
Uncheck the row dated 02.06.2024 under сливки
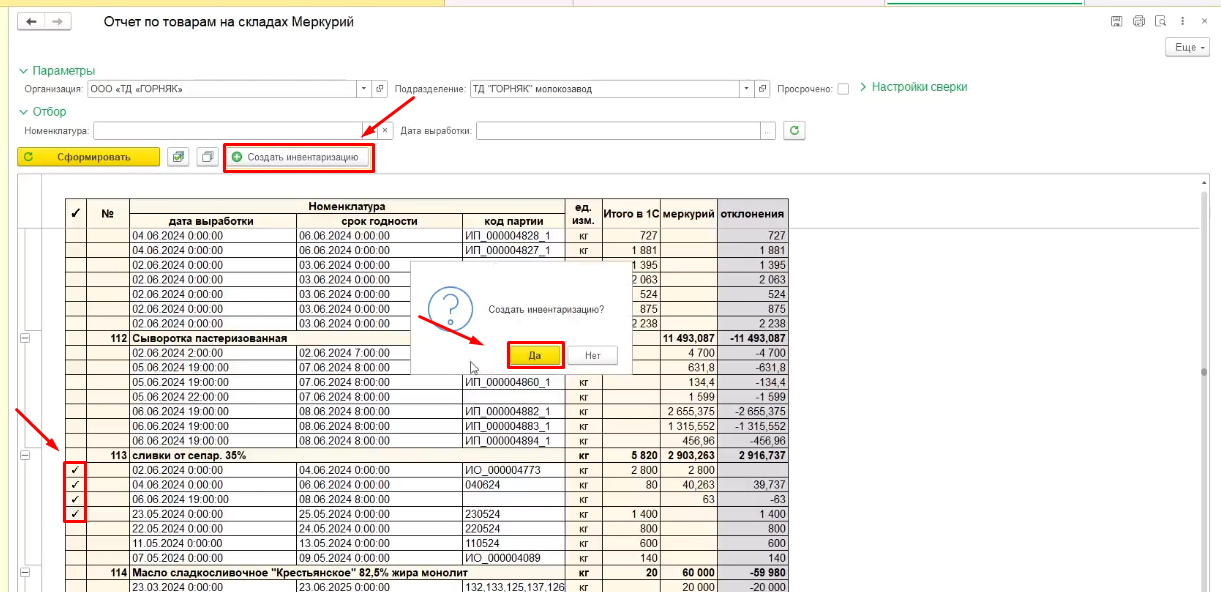75,469
